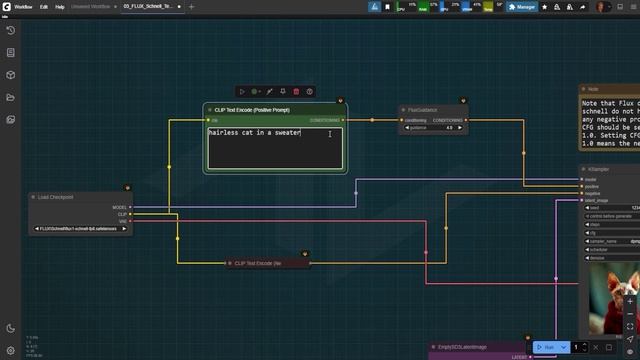Click the badge above positive prompt node
Screen dimensions: 640x360
[340, 100]
